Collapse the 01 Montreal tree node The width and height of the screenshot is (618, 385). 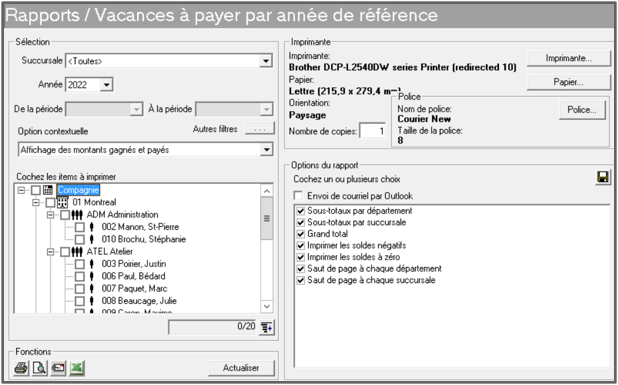point(36,203)
